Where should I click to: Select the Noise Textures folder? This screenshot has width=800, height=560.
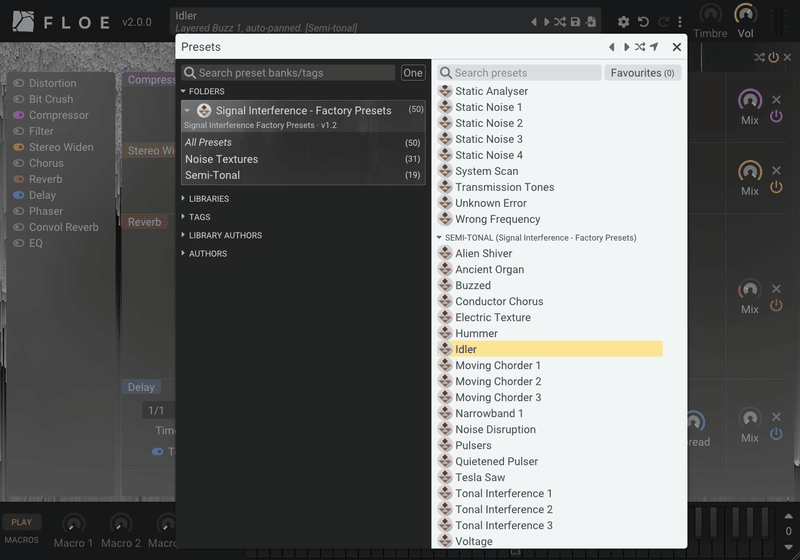point(303,159)
